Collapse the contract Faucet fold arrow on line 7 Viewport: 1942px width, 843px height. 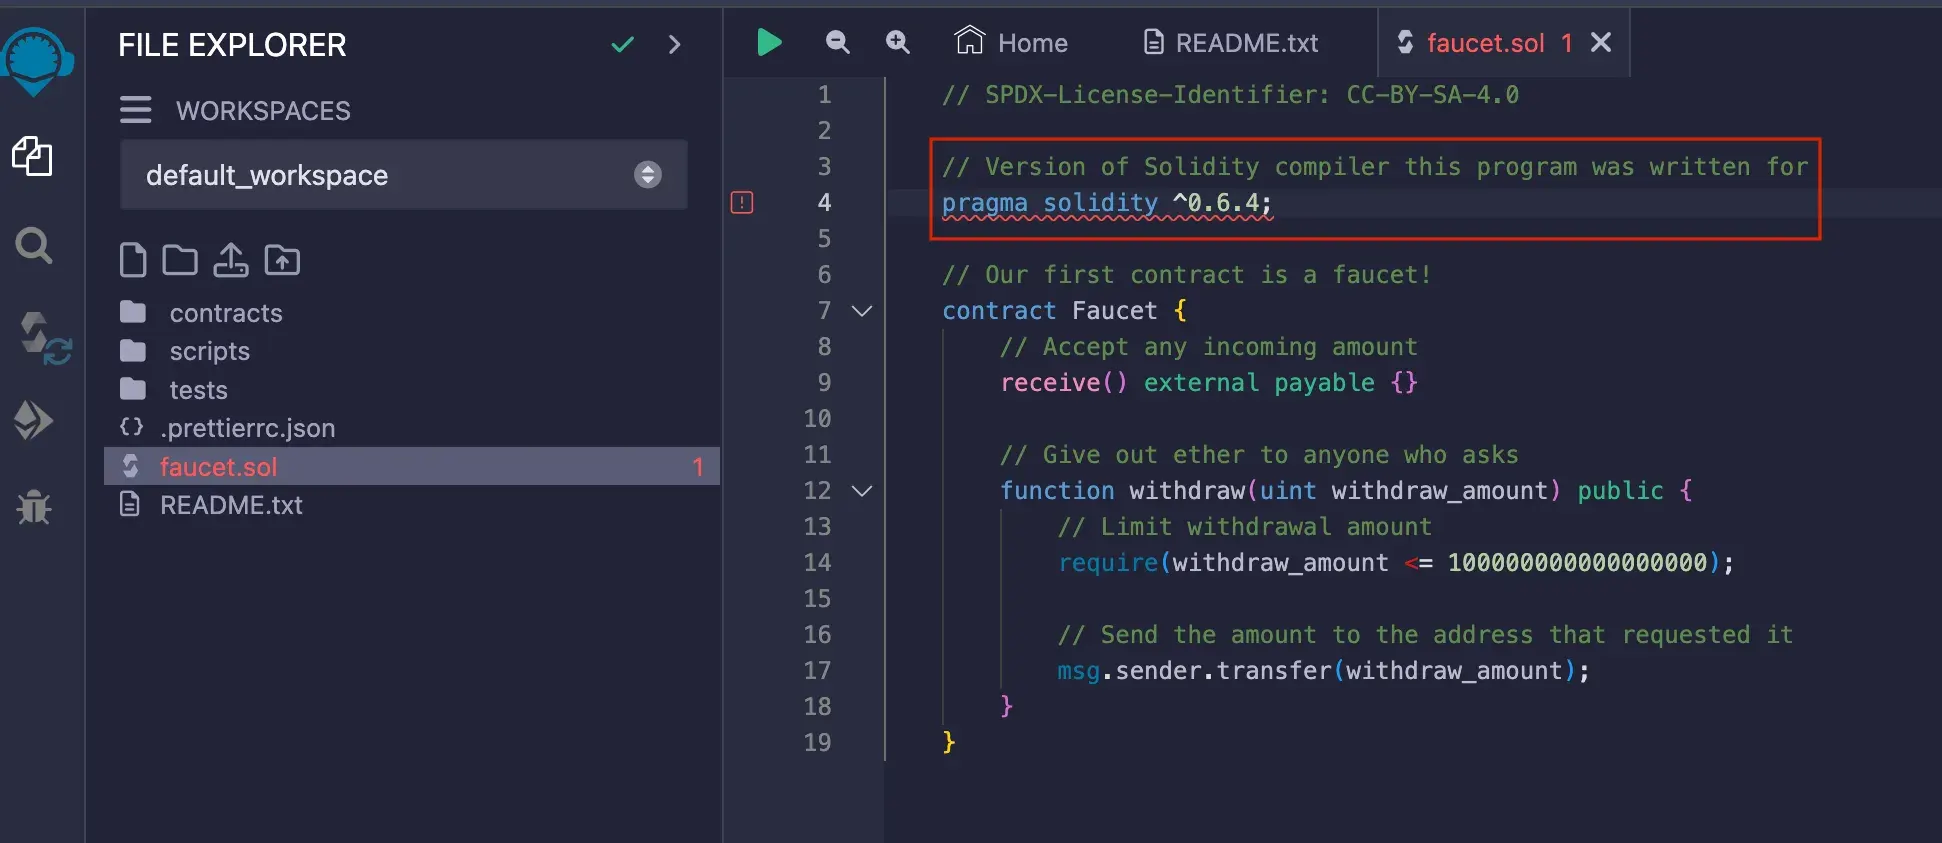(862, 311)
